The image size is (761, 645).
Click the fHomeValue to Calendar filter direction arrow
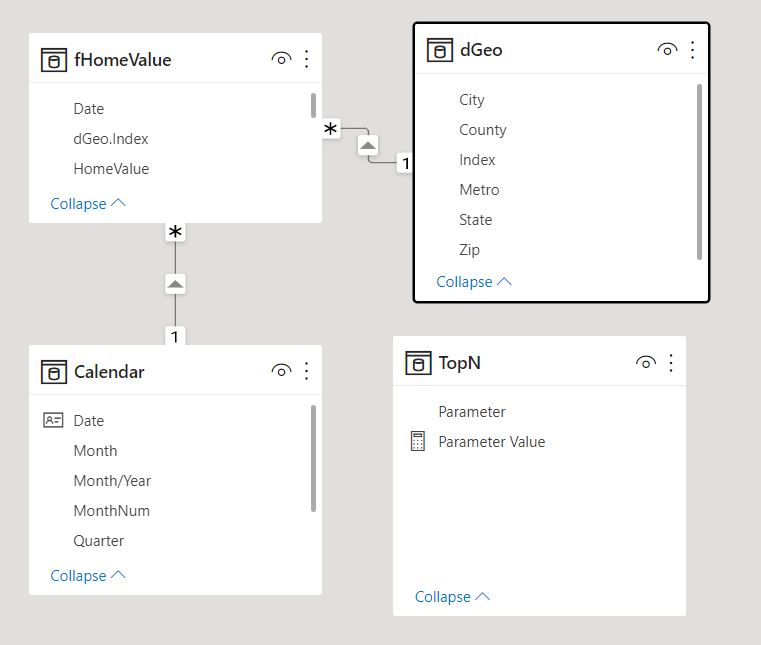tap(175, 285)
